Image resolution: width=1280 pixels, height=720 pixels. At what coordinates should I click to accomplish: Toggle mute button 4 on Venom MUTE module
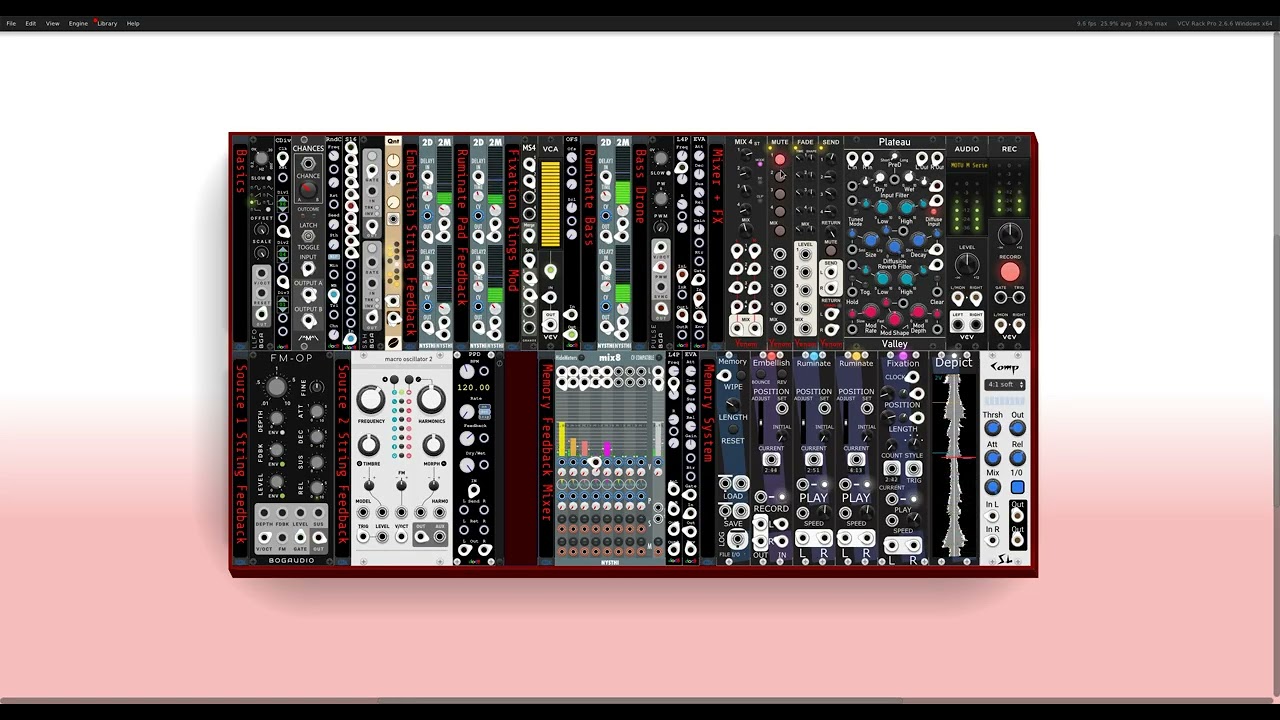tap(780, 212)
